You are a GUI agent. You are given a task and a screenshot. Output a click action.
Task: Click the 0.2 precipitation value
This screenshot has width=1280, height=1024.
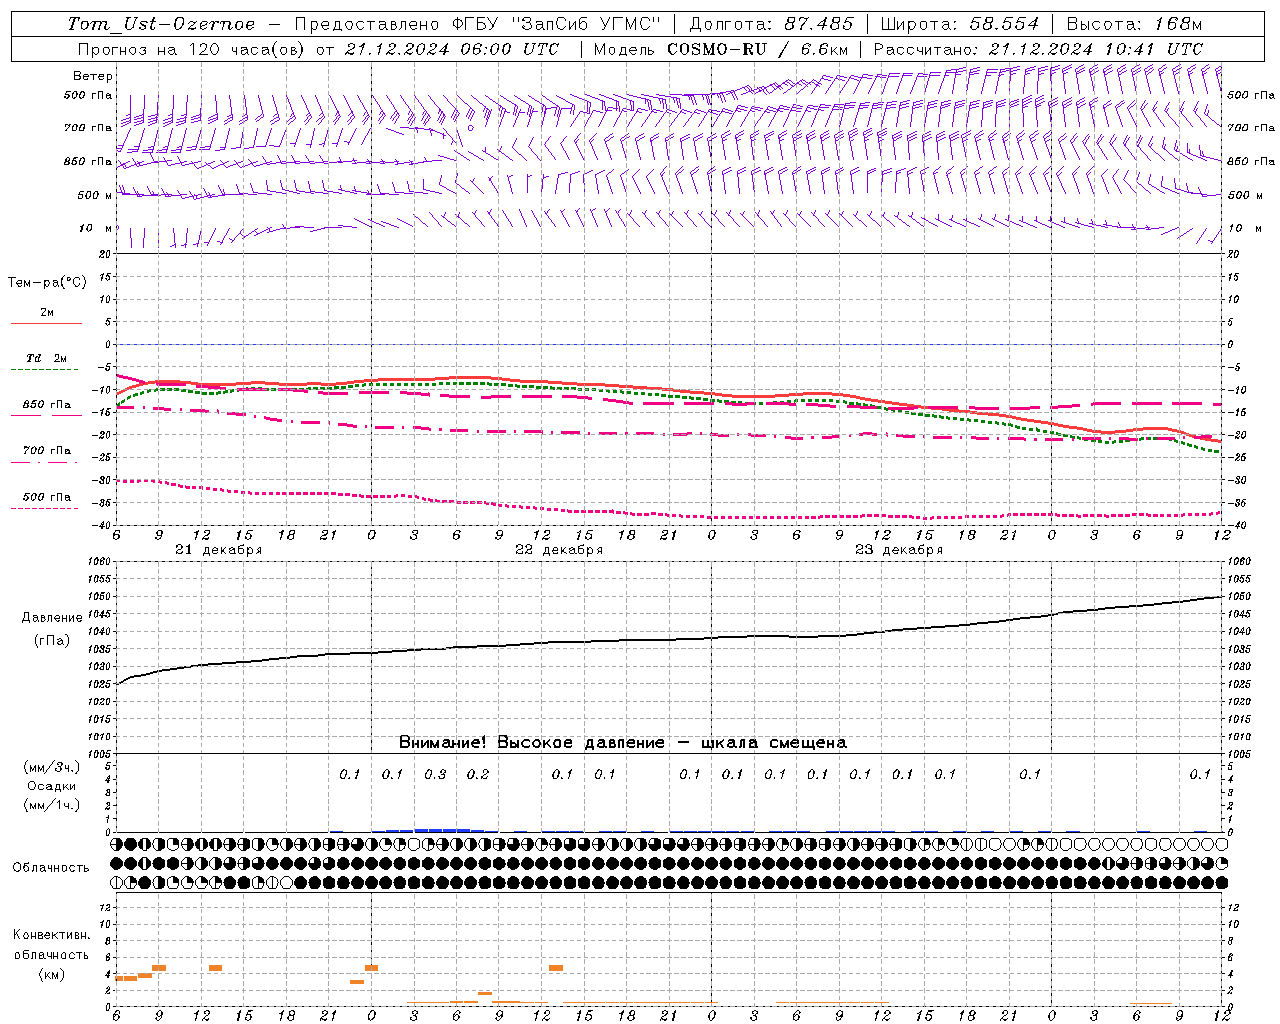(x=478, y=774)
